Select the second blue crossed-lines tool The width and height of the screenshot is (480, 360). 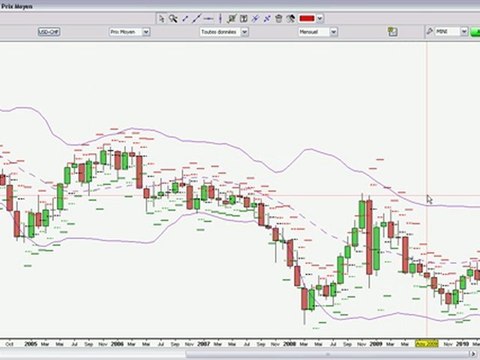pos(267,19)
